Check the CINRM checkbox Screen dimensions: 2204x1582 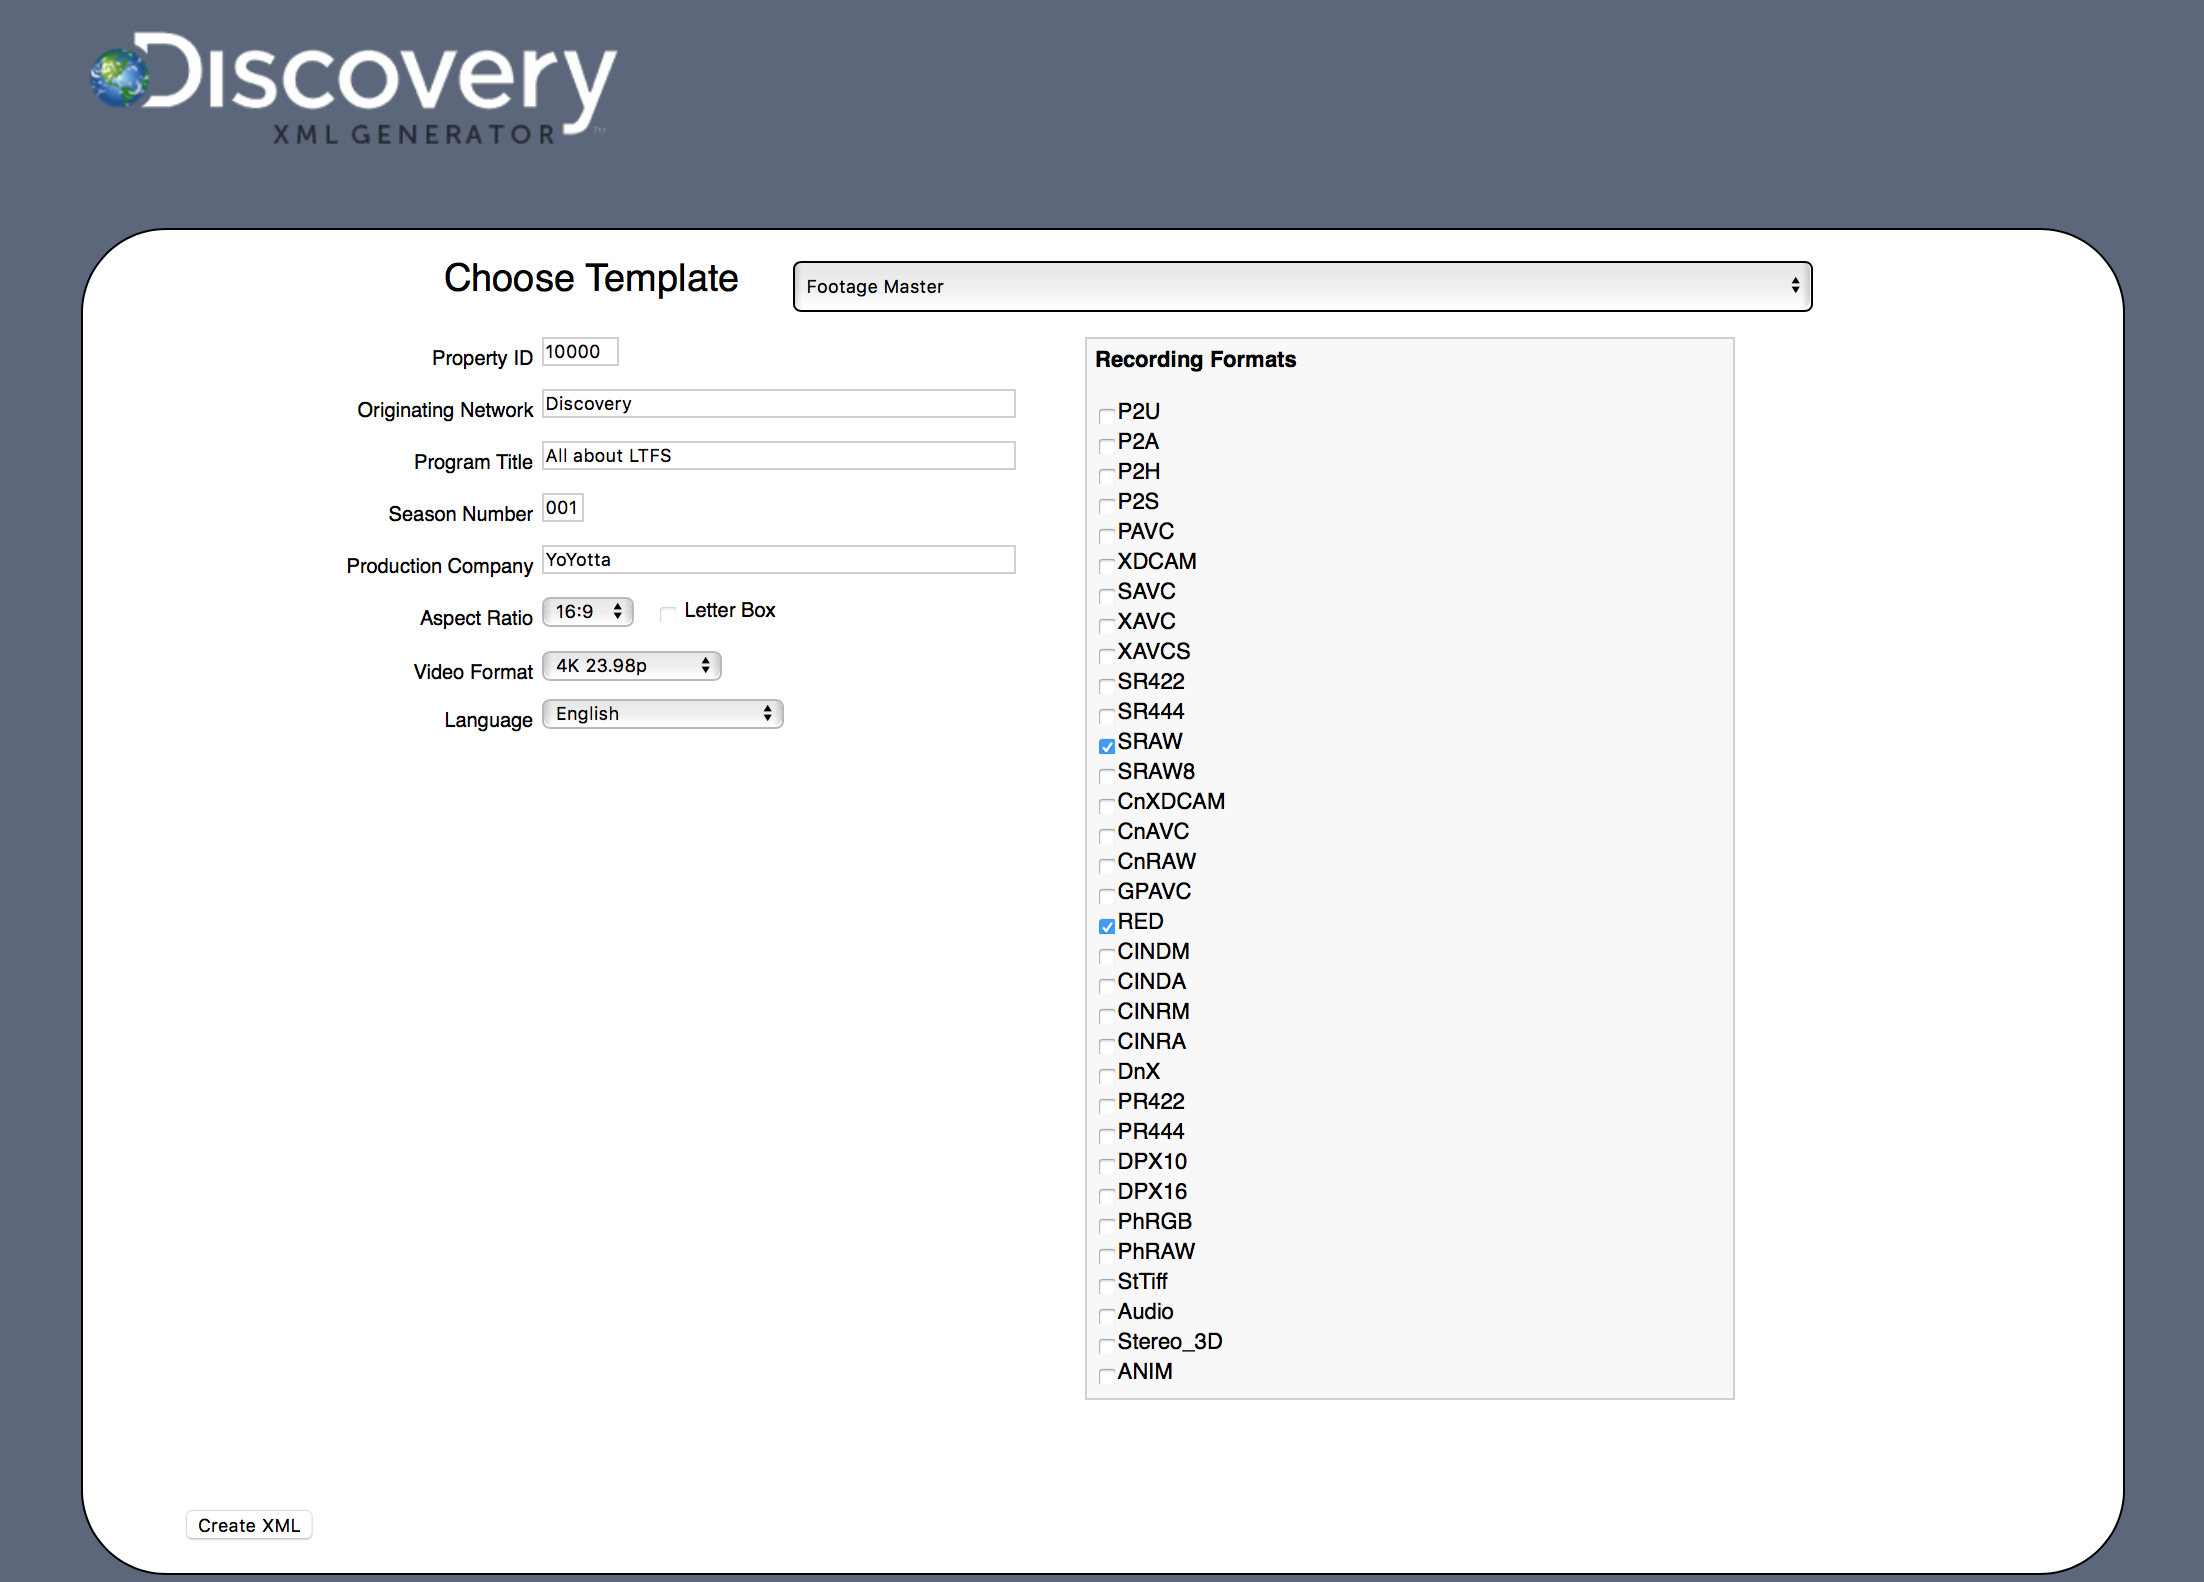click(1107, 1015)
